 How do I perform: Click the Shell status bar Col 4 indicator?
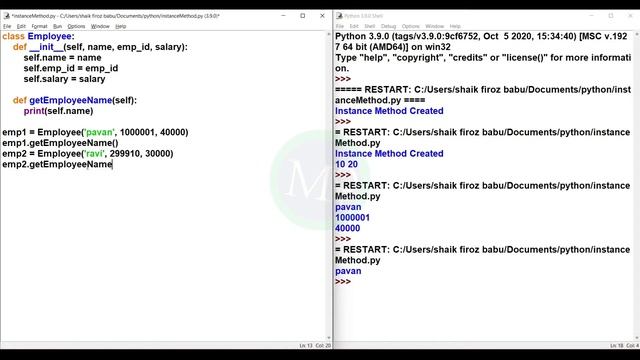click(x=632, y=345)
